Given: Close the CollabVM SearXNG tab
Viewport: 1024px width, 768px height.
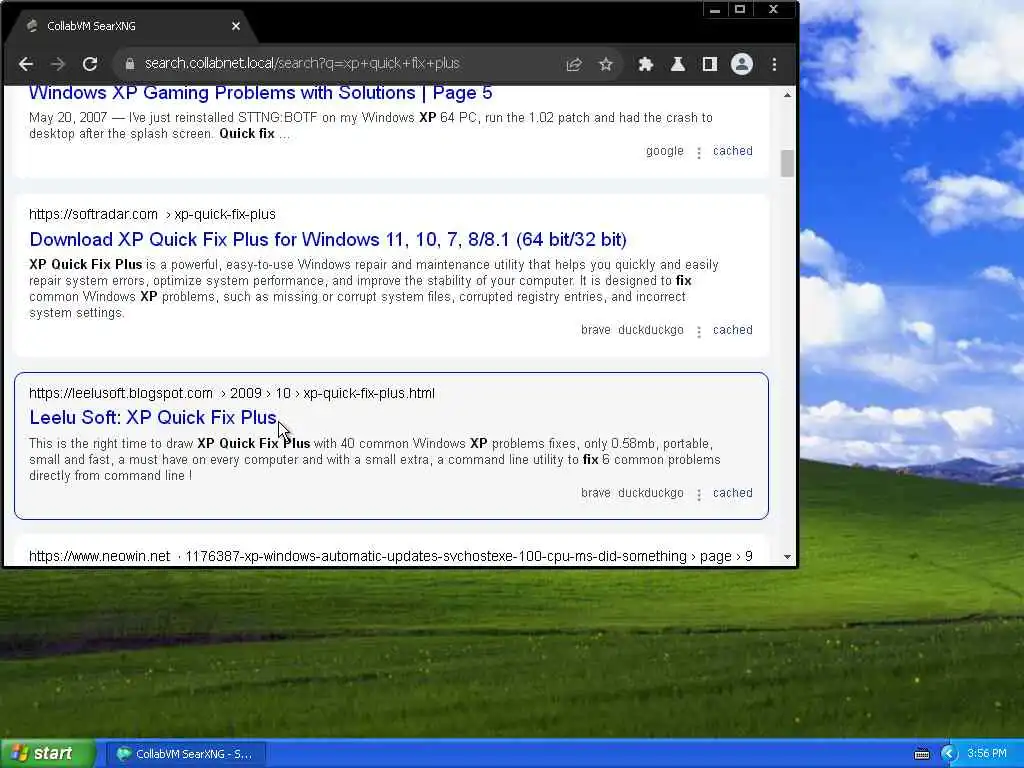Looking at the screenshot, I should click(236, 26).
